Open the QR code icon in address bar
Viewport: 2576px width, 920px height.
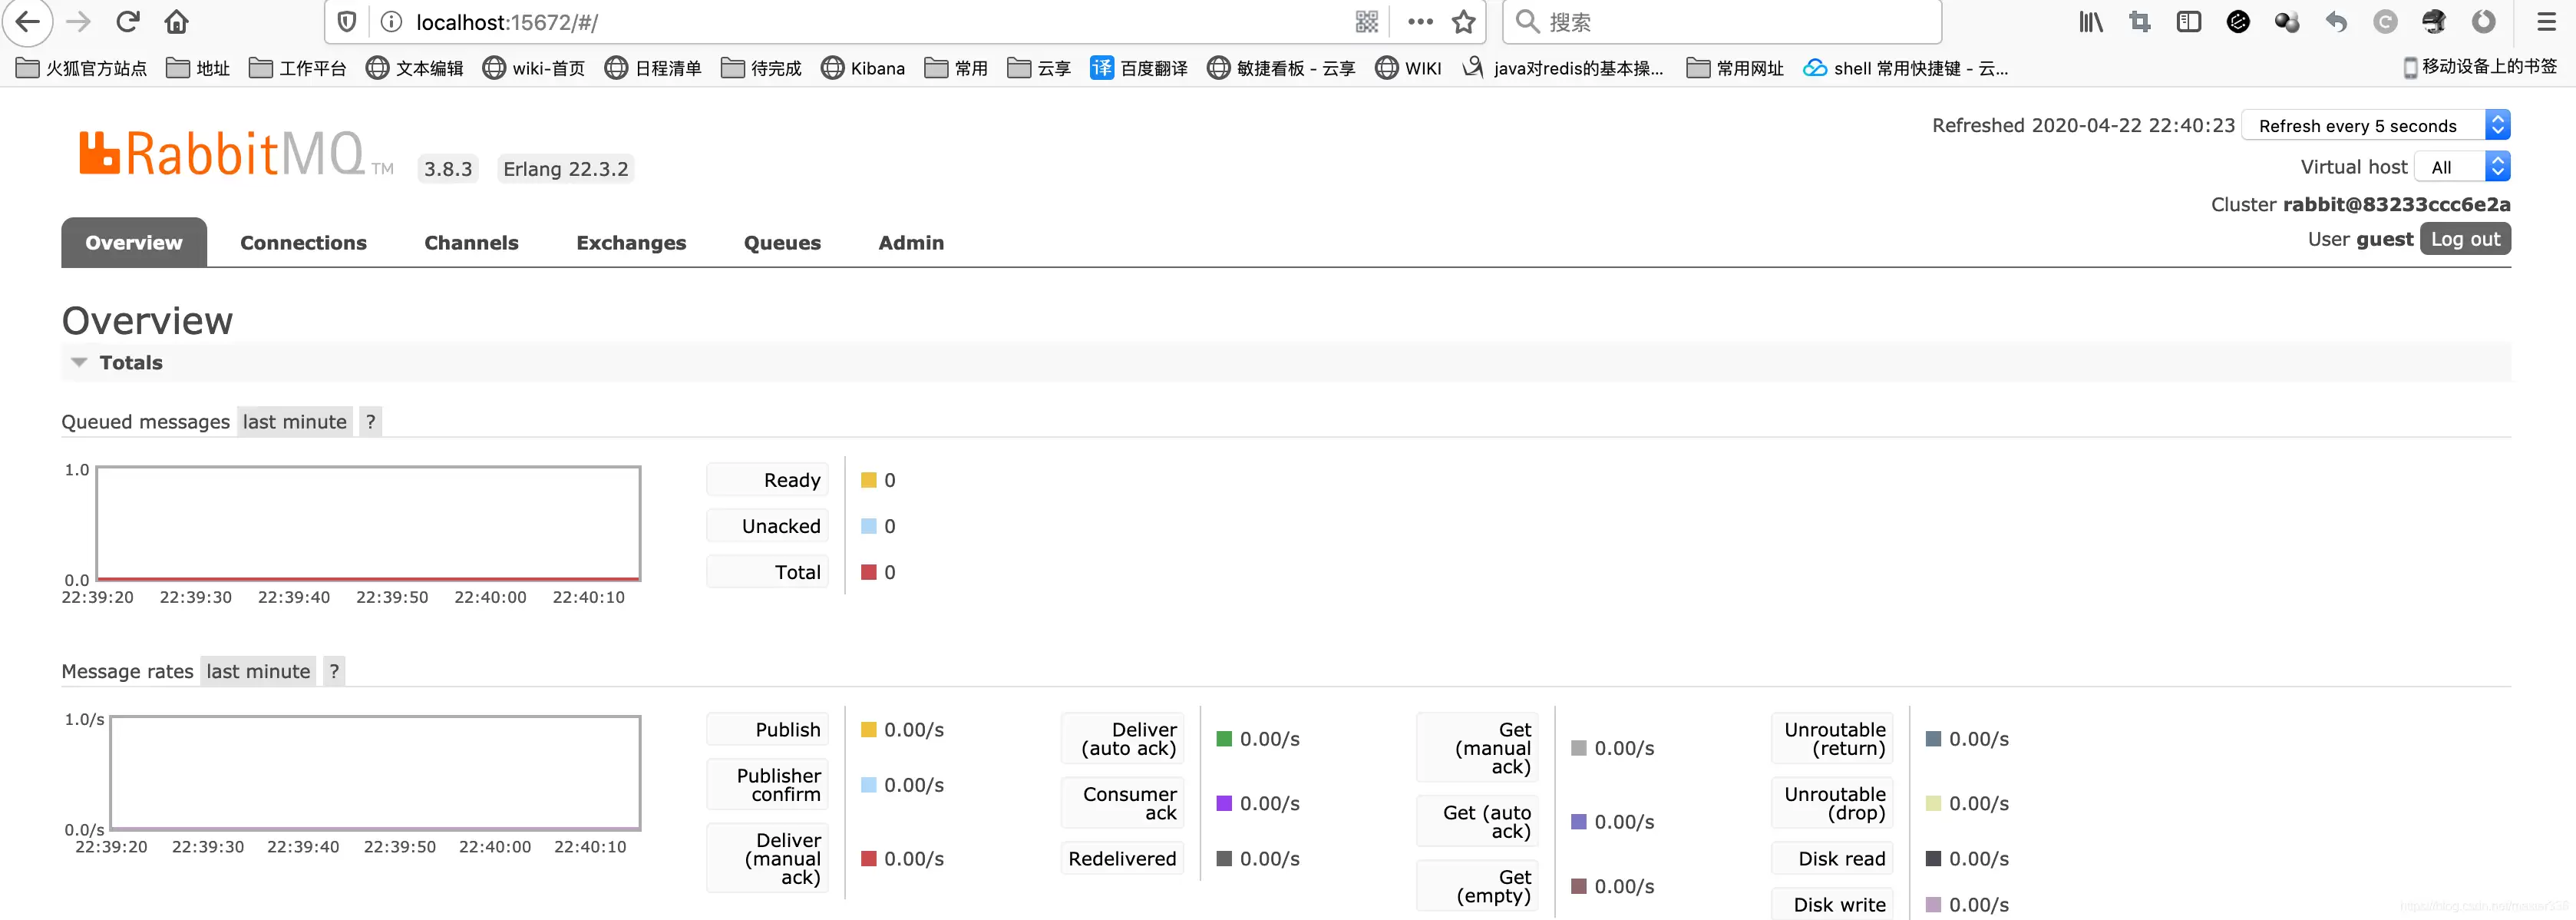[1367, 22]
